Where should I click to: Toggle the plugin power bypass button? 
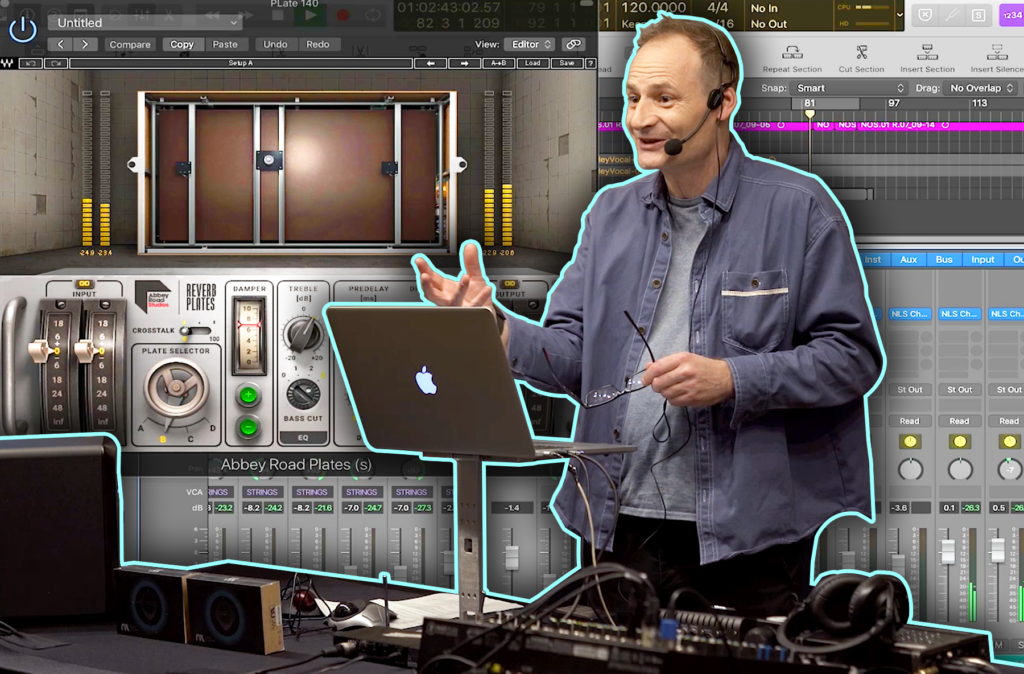[22, 29]
